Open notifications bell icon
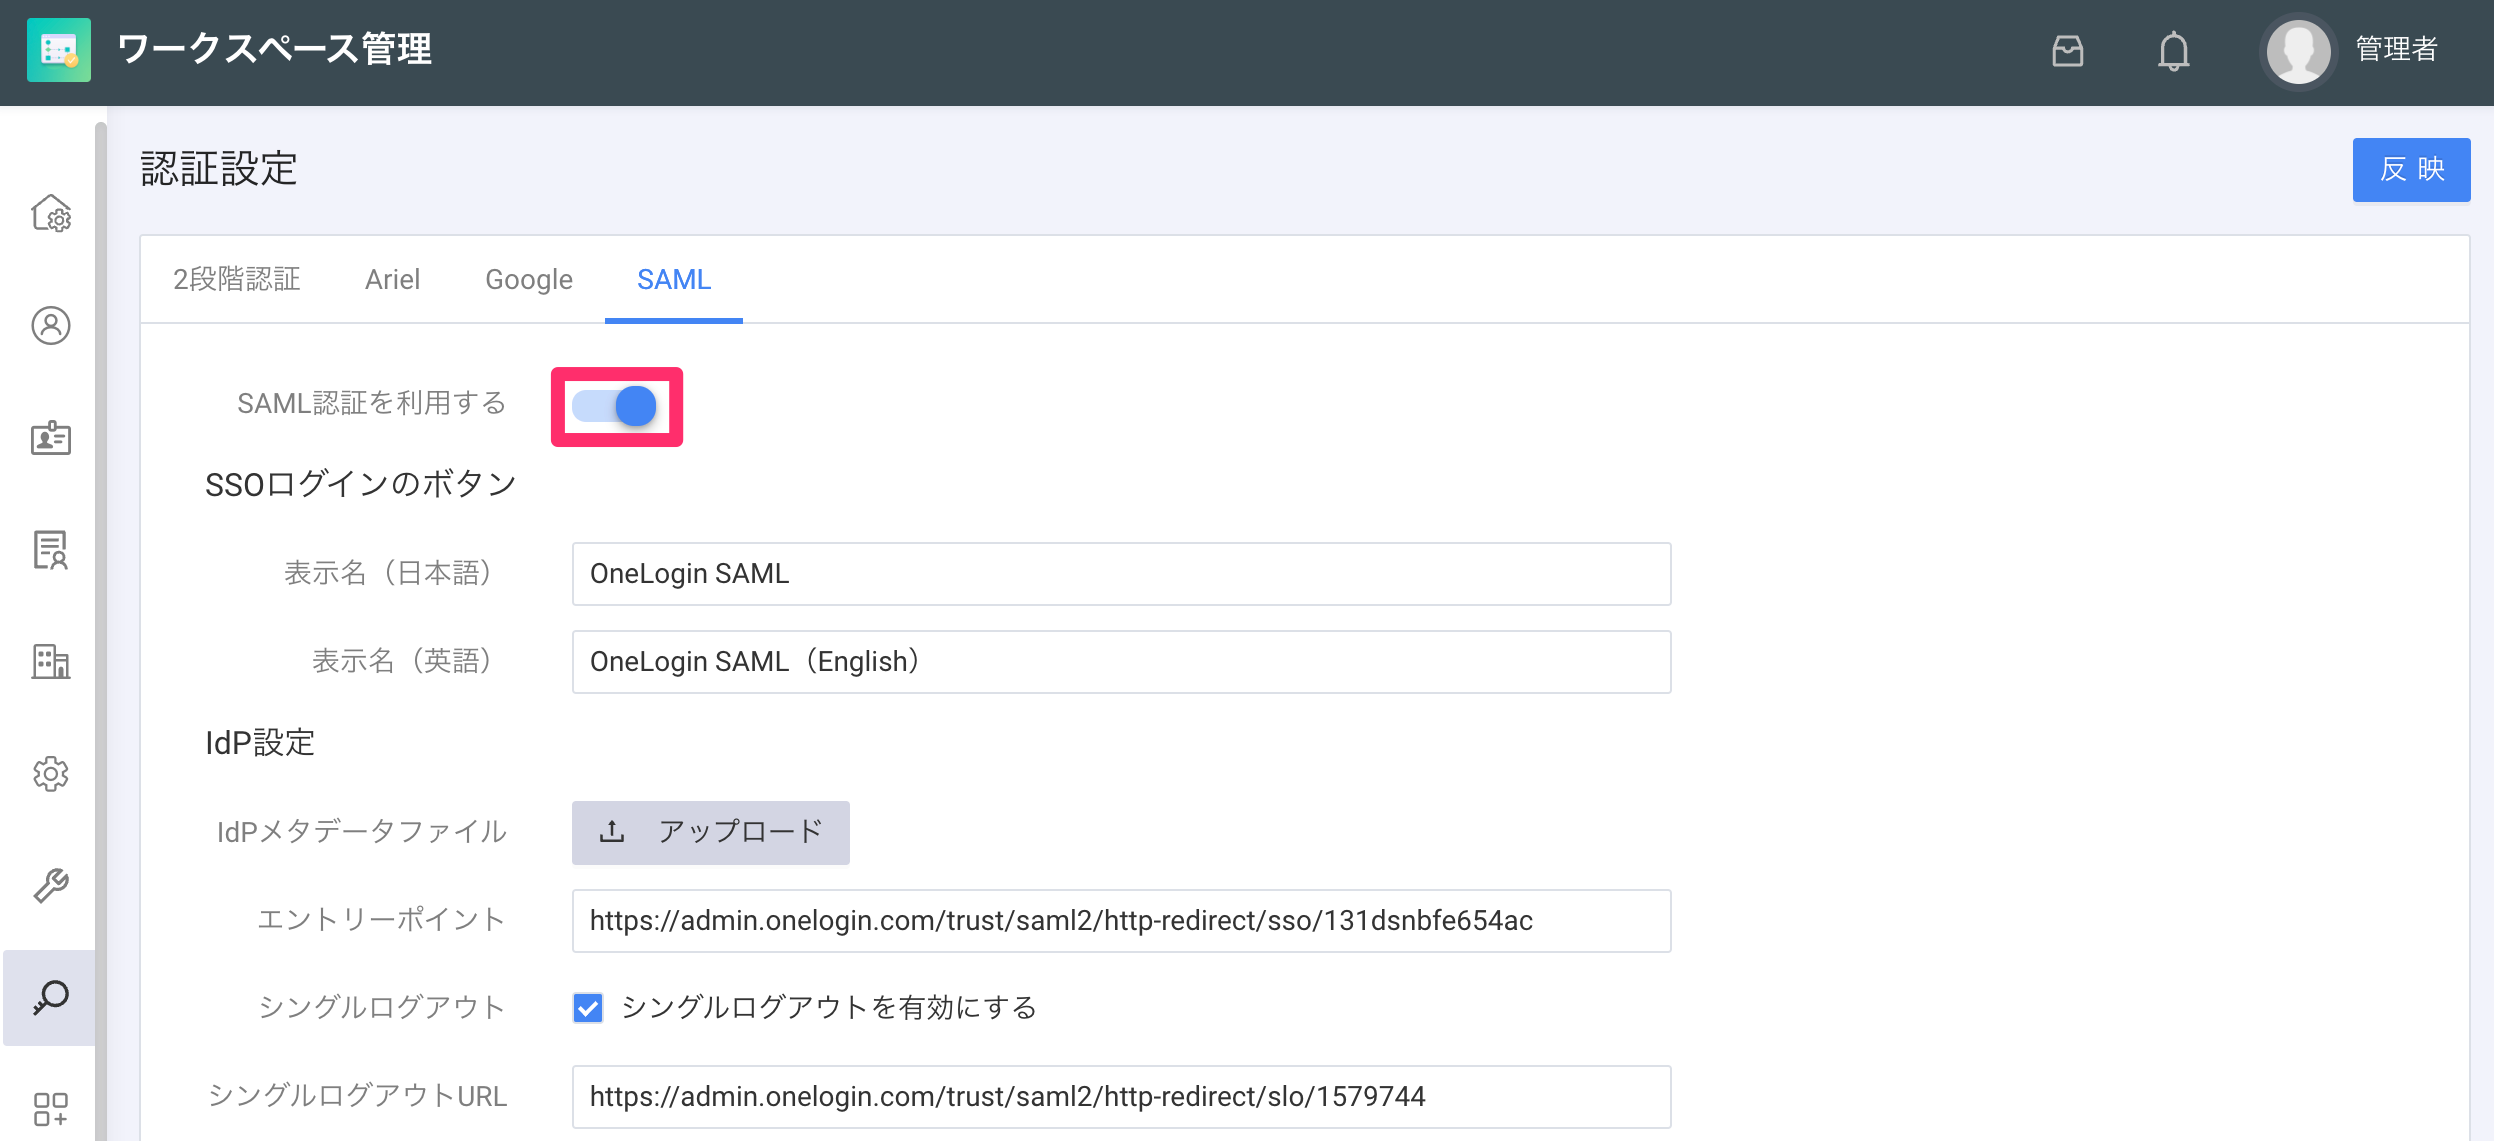The image size is (2494, 1141). tap(2173, 50)
